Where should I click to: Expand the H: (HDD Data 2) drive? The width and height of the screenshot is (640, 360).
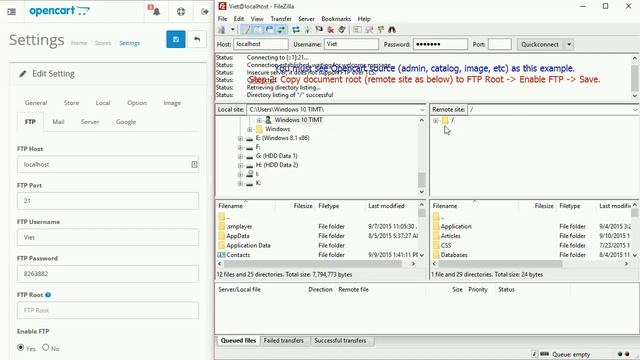tap(240, 165)
